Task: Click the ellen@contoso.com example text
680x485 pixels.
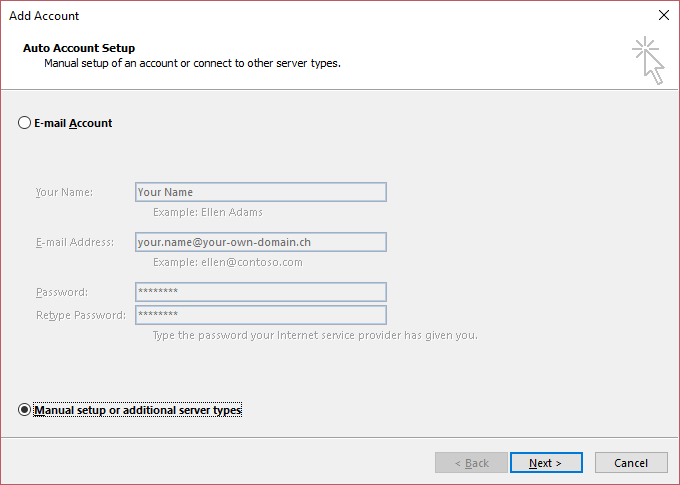Action: click(x=252, y=262)
